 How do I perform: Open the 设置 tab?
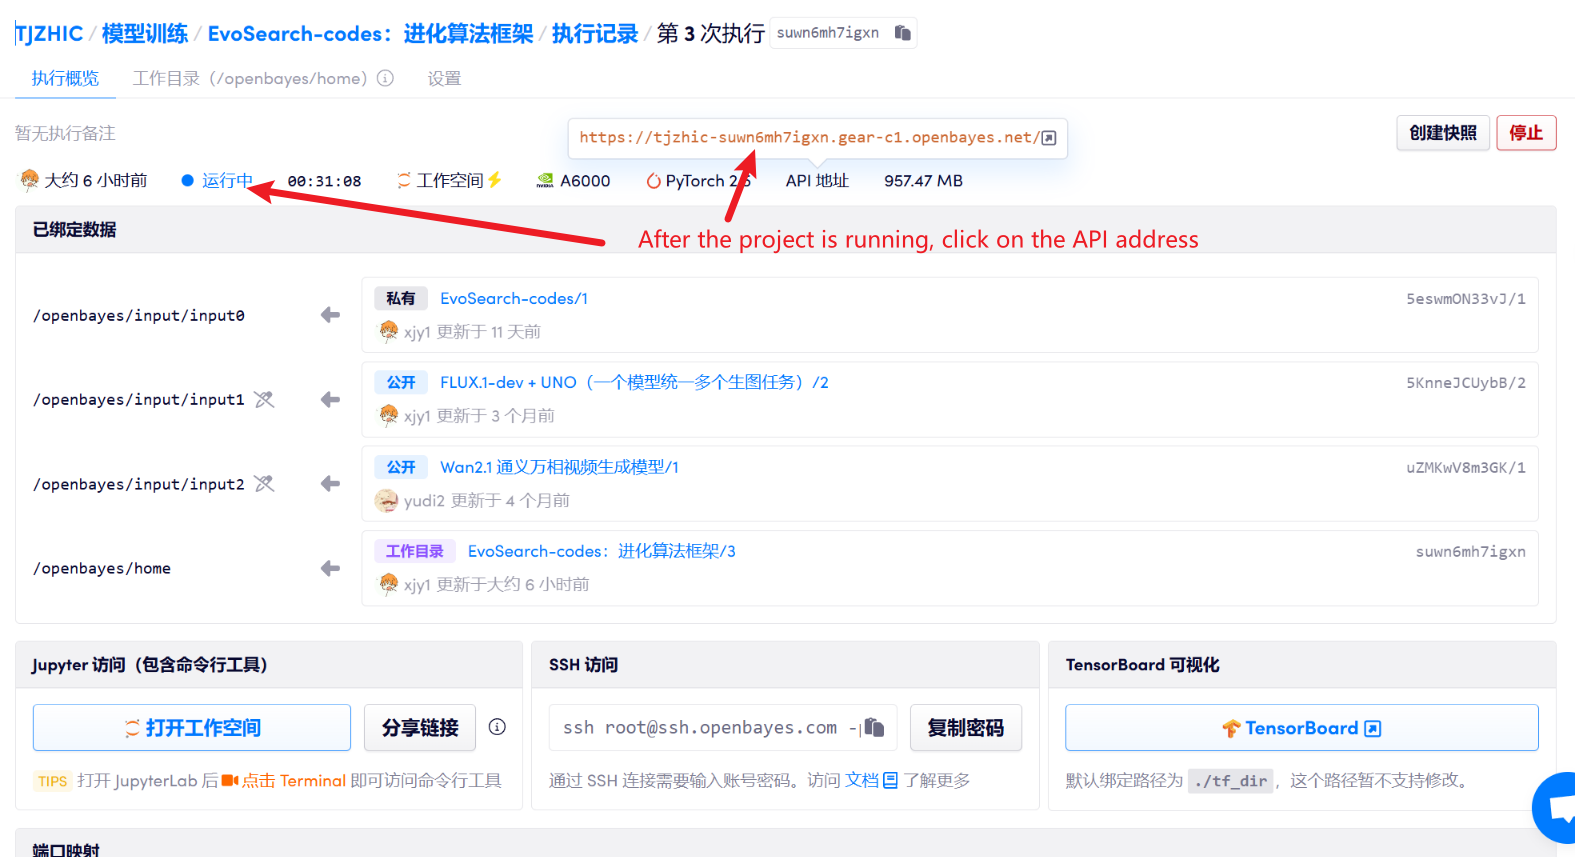[x=444, y=78]
